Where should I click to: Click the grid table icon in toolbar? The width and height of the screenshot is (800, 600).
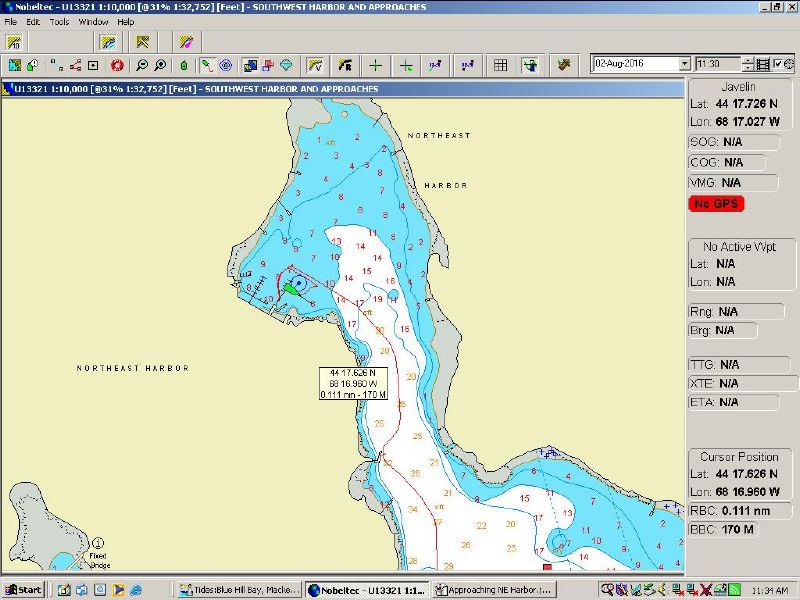pyautogui.click(x=501, y=65)
